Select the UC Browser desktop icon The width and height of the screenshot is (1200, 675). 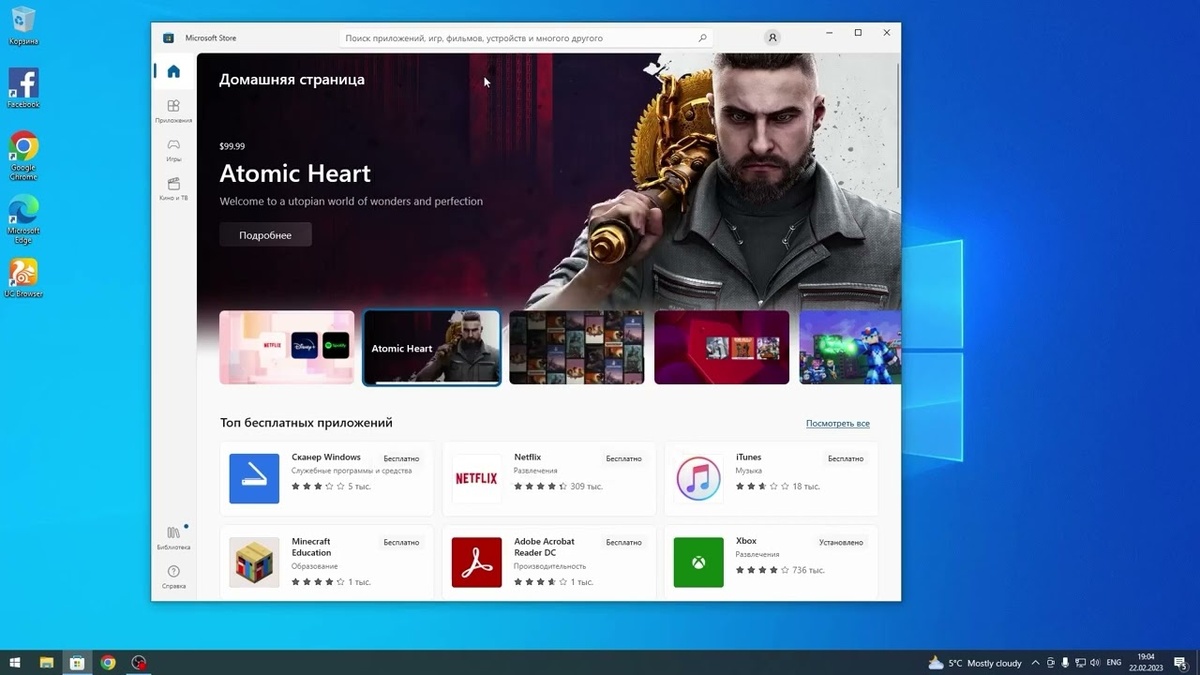(23, 278)
